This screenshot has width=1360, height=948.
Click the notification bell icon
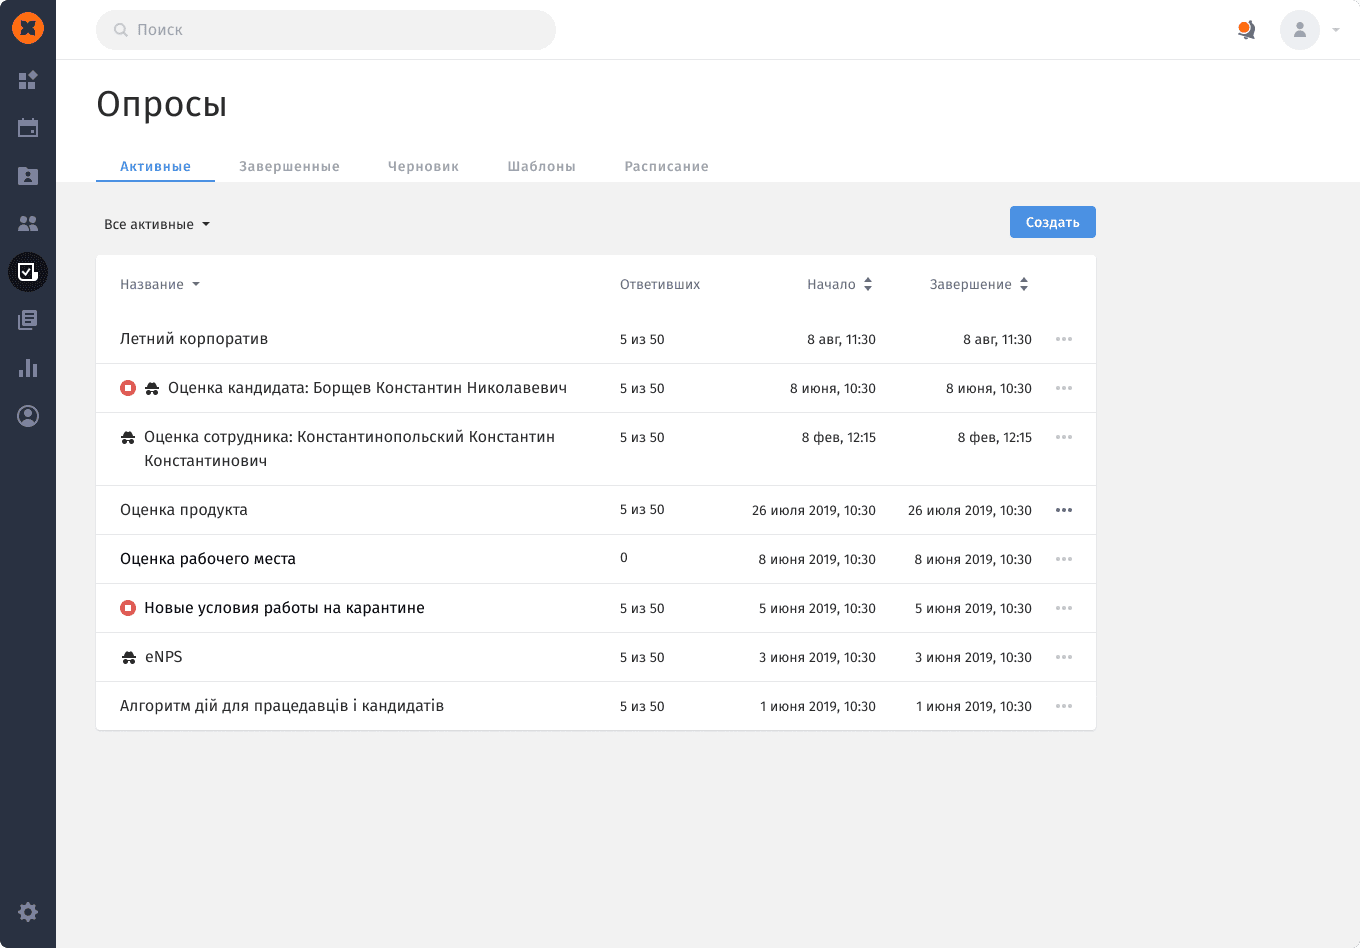(1246, 30)
